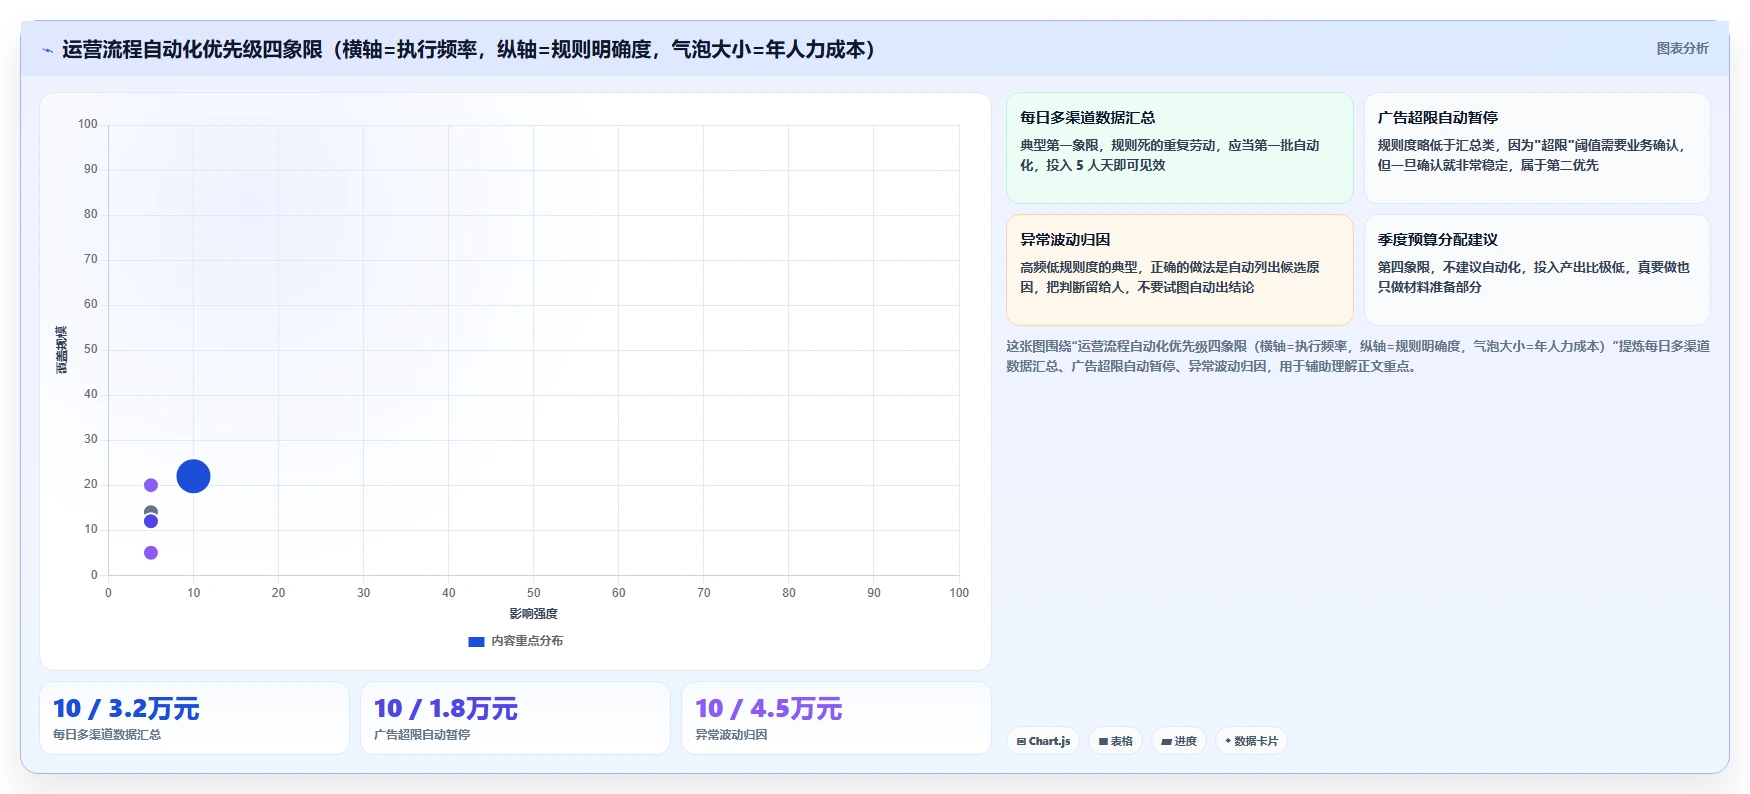The height and width of the screenshot is (794, 1750).
Task: Click the description text 第四象限，不建议自动化
Action: click(x=1533, y=277)
